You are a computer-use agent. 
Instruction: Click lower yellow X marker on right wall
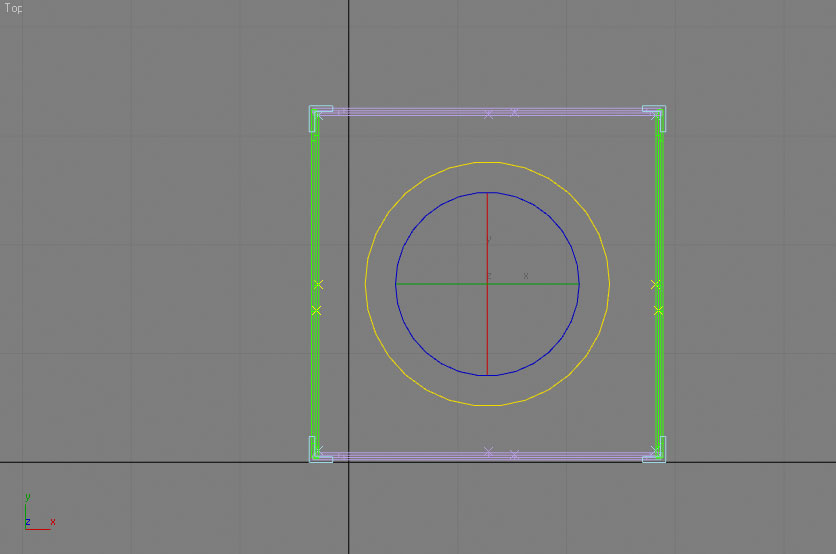[x=658, y=311]
